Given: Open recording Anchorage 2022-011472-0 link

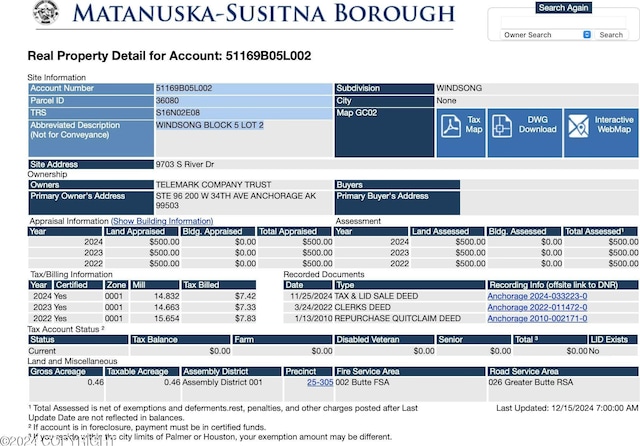Looking at the screenshot, I should [537, 307].
